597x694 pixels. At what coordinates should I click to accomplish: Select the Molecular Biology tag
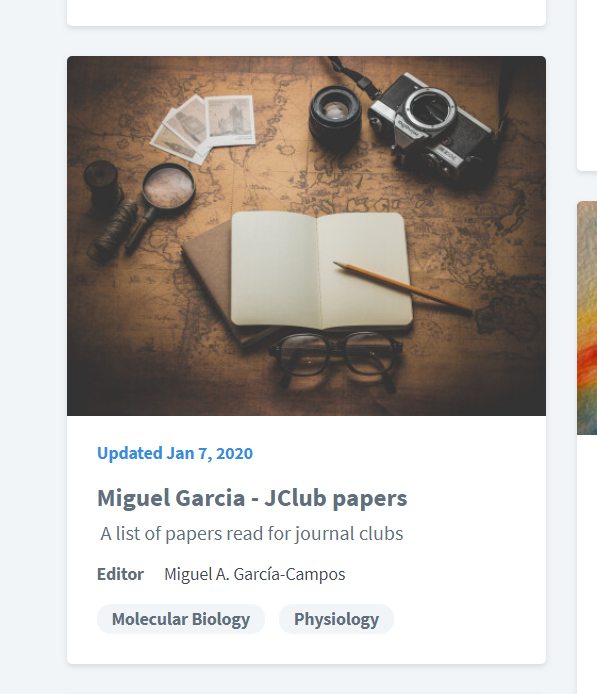[181, 619]
